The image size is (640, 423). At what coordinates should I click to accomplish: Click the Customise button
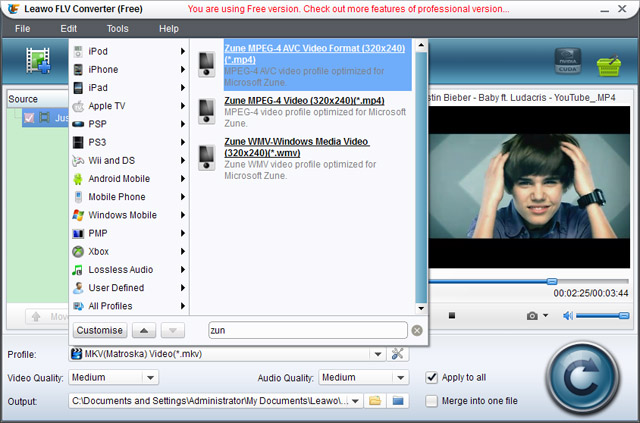click(100, 330)
